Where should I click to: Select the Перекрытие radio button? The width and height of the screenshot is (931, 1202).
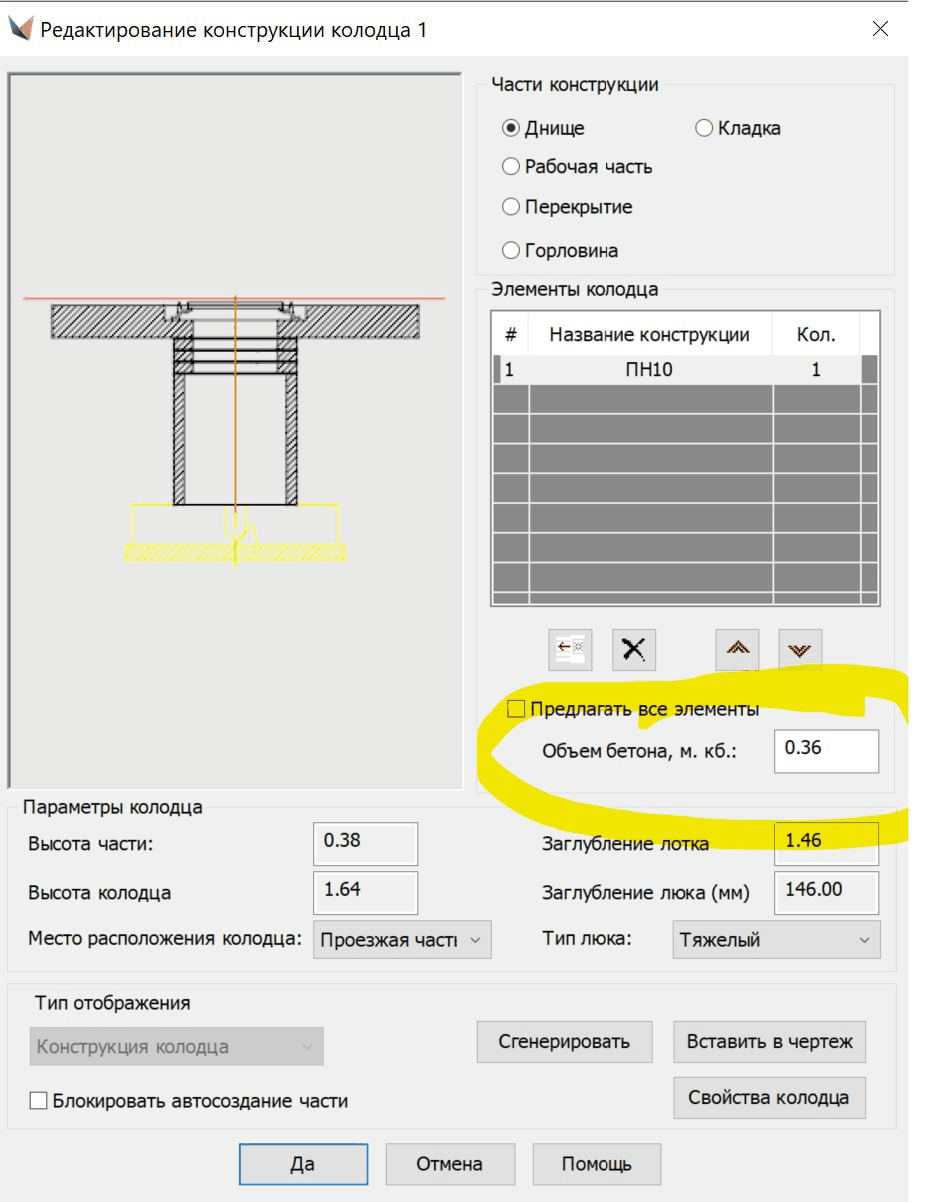[512, 207]
